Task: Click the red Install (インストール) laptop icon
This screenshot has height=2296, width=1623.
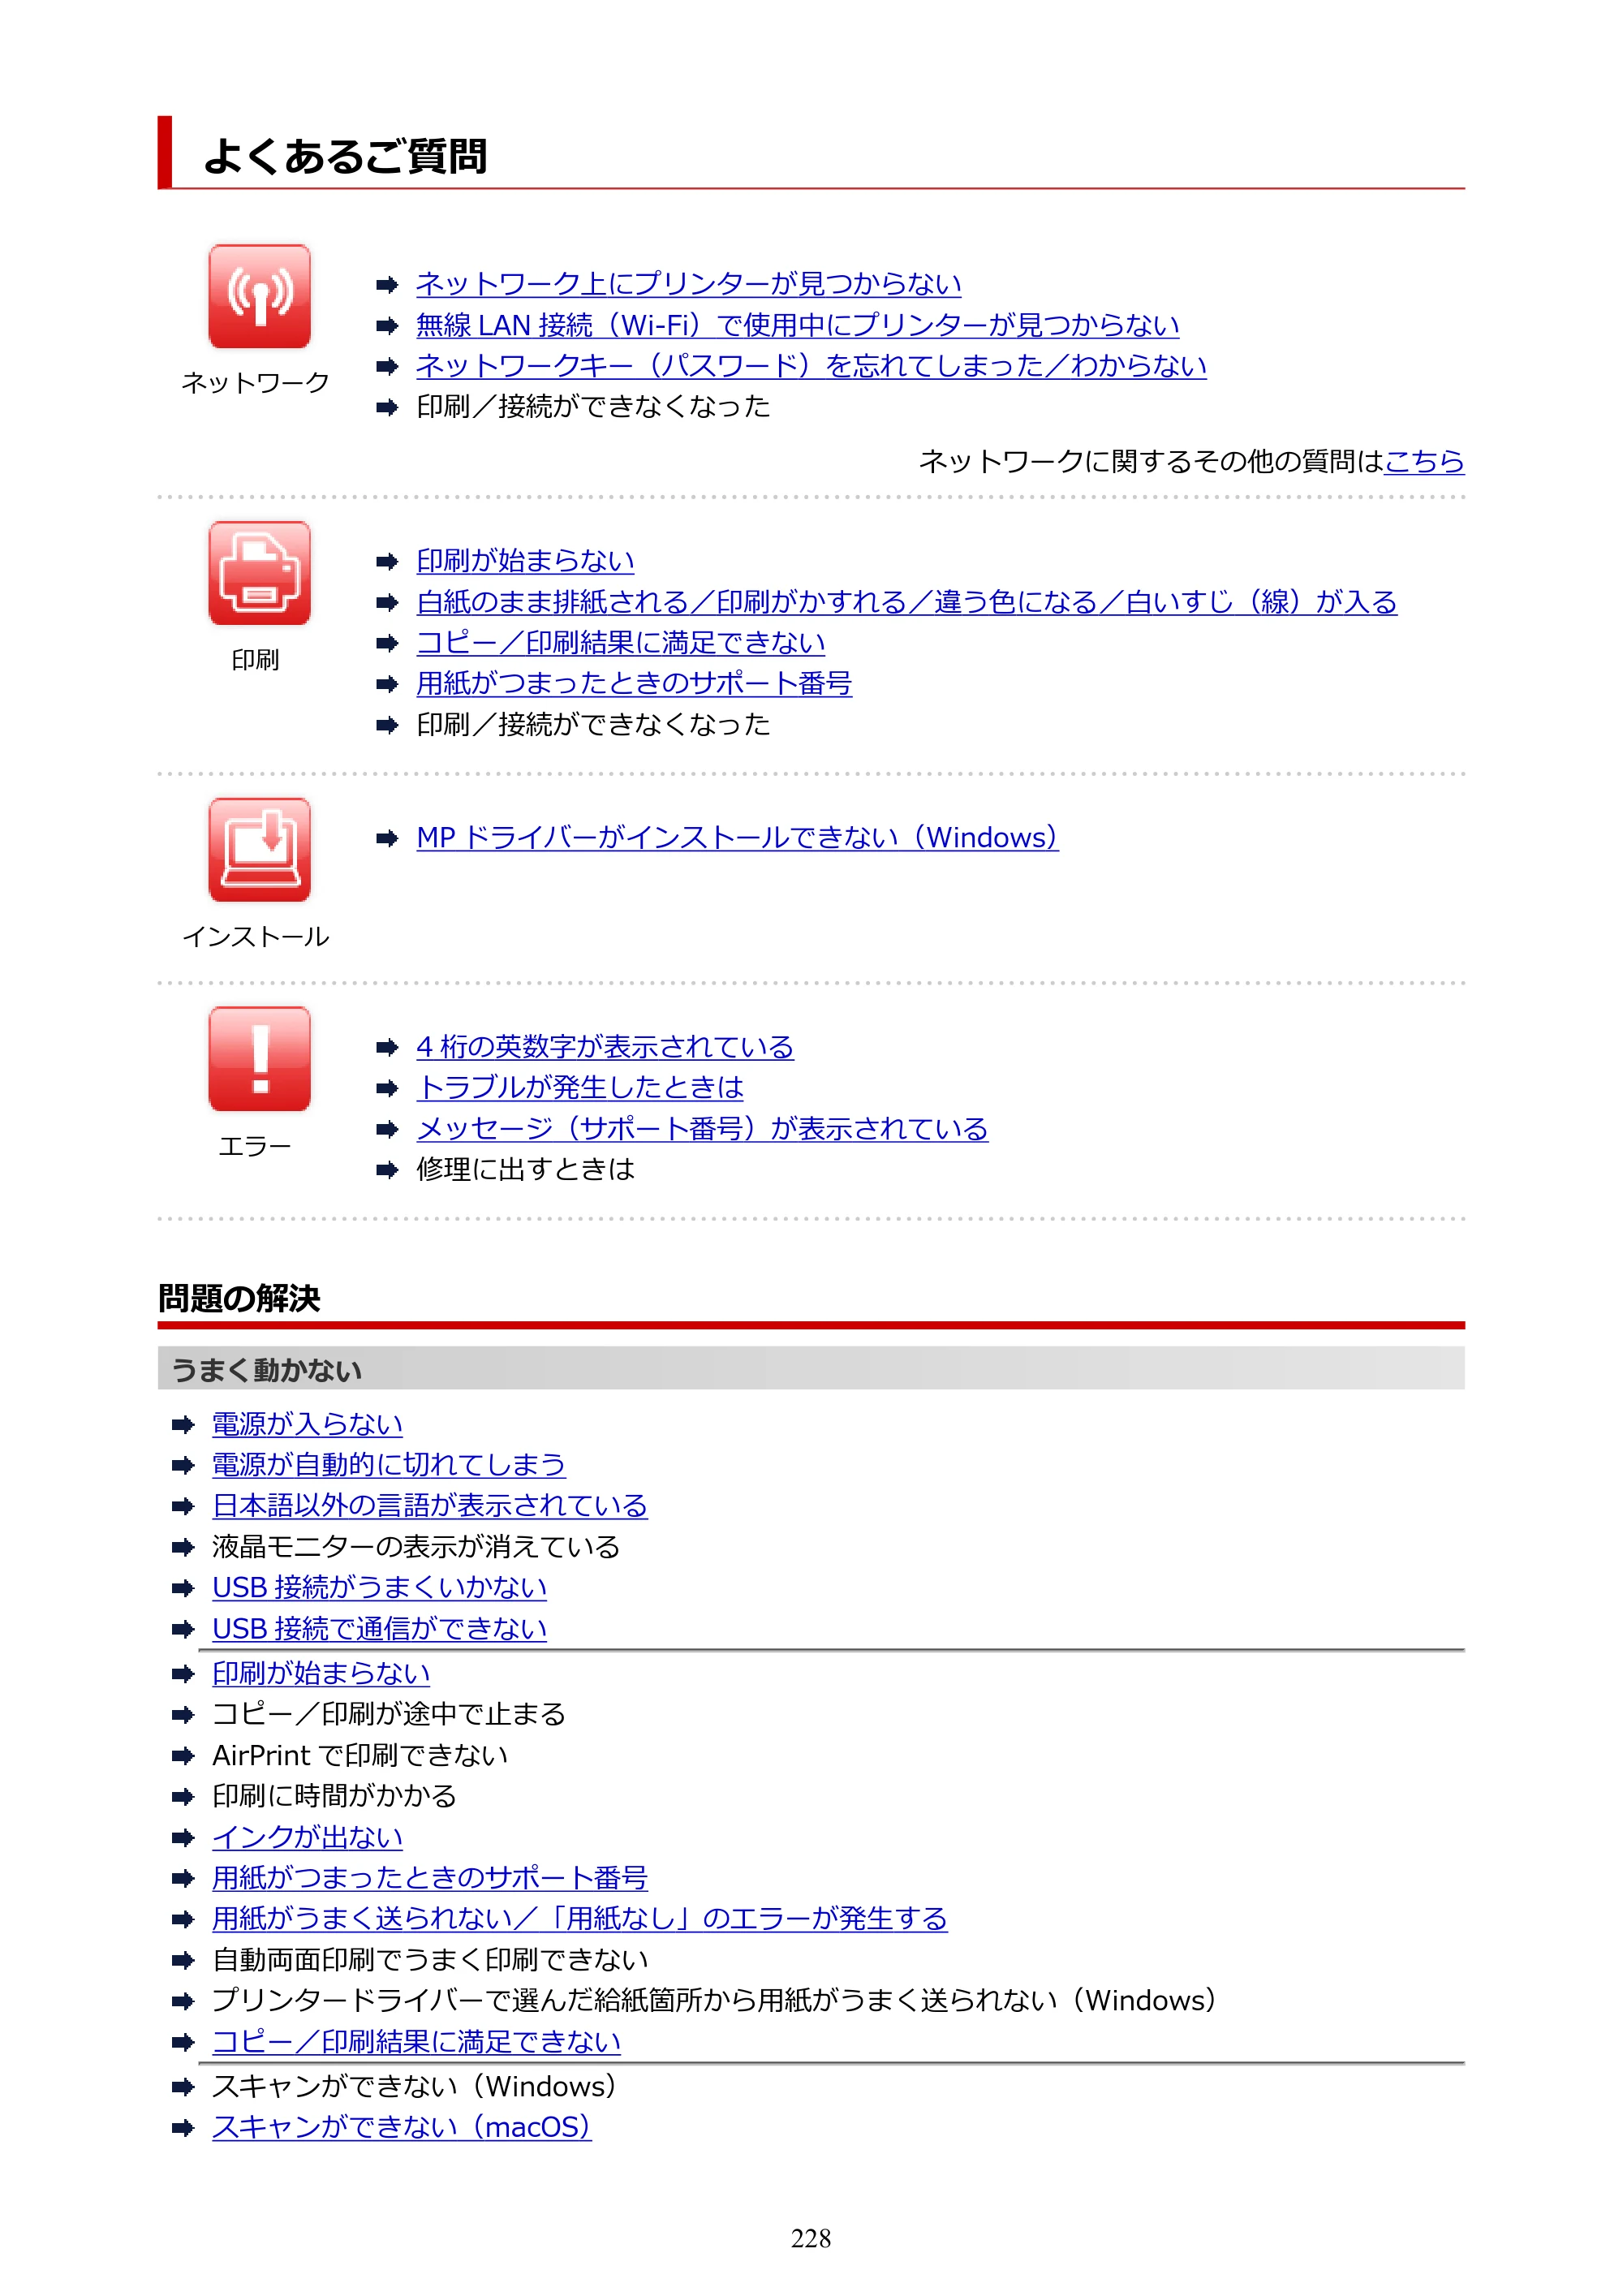Action: 259,850
